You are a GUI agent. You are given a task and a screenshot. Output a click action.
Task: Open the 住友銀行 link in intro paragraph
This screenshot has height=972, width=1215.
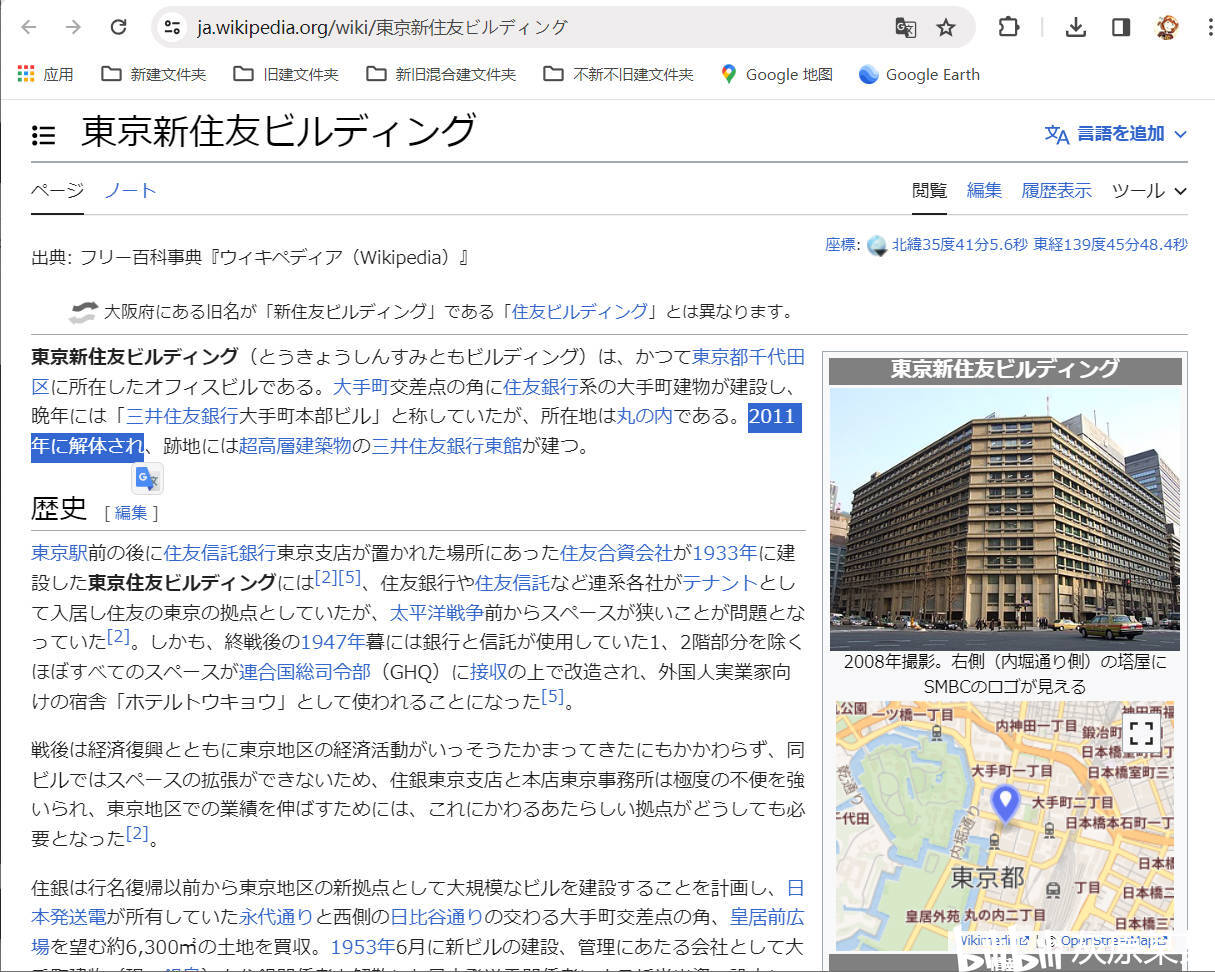(x=541, y=386)
